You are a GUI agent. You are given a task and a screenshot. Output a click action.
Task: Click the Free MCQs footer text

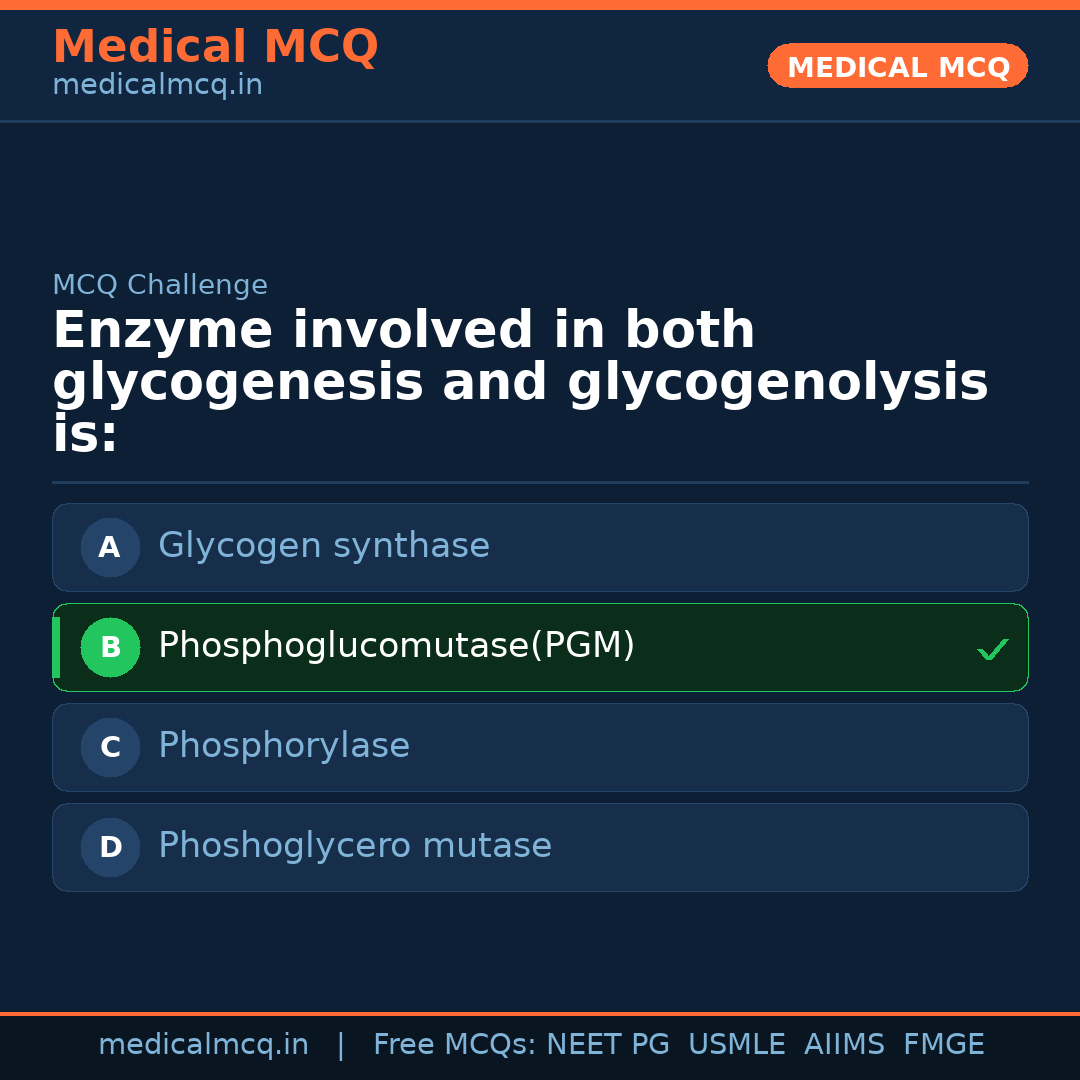pyautogui.click(x=454, y=1045)
